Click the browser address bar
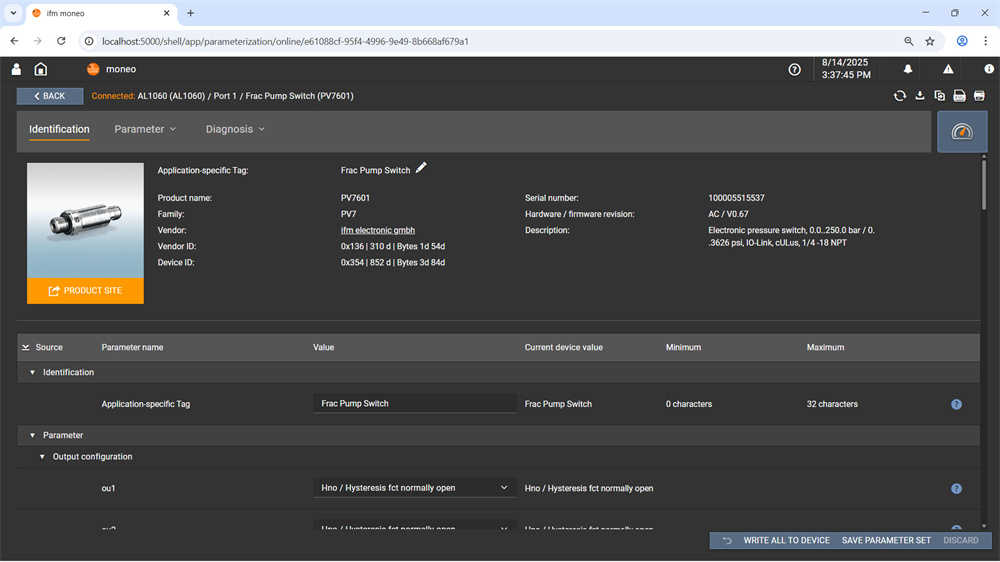1000x562 pixels. [497, 41]
